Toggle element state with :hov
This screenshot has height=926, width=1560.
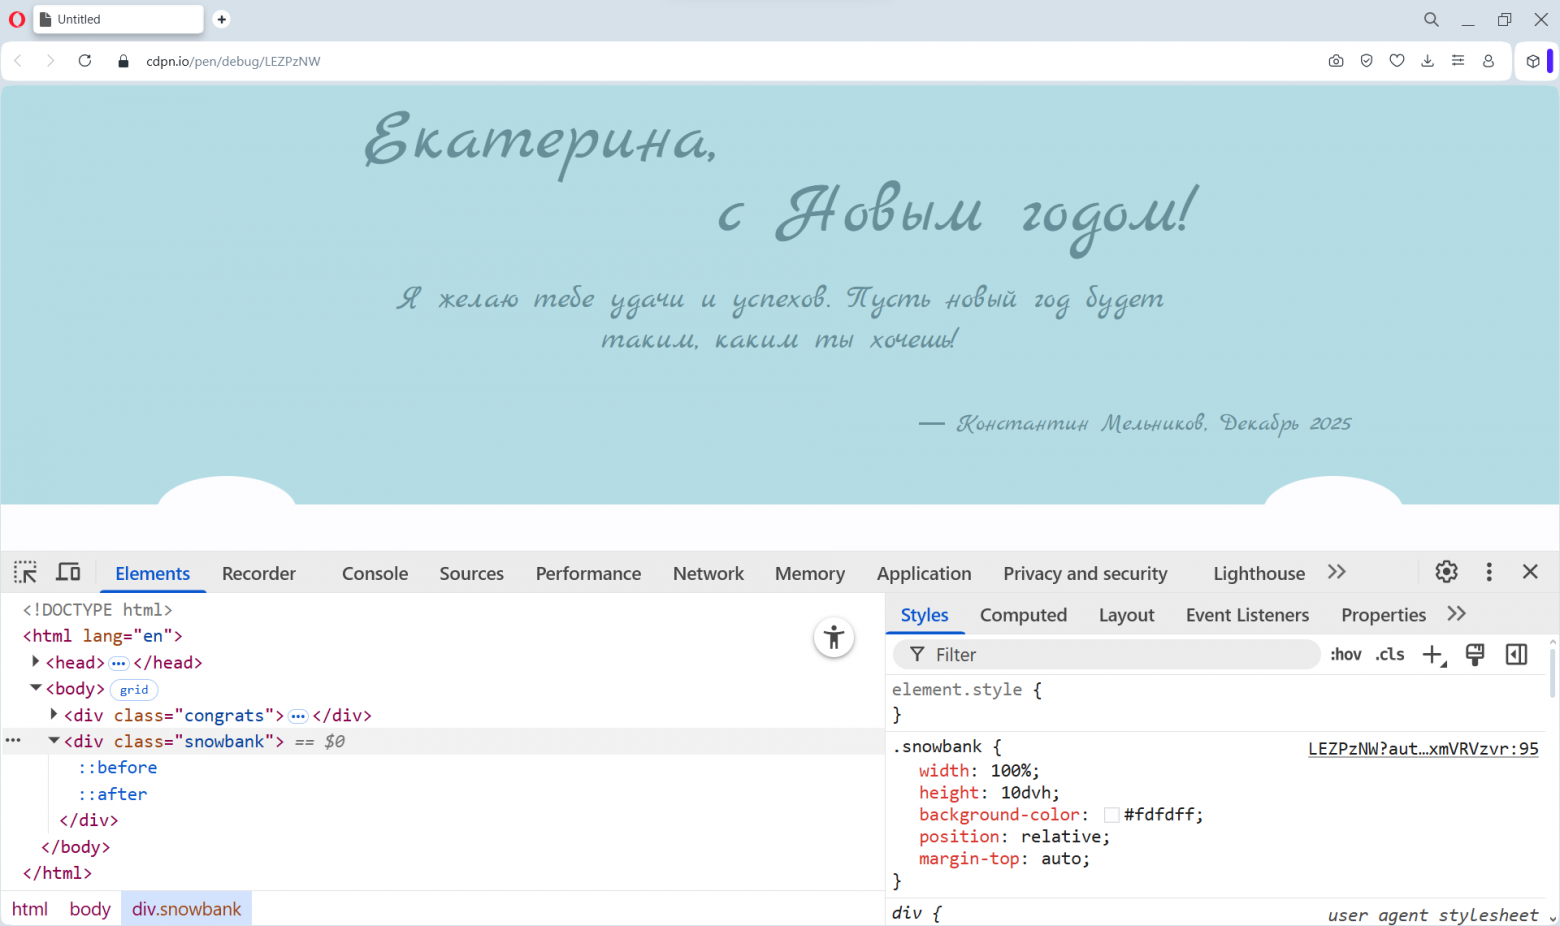[x=1345, y=655]
